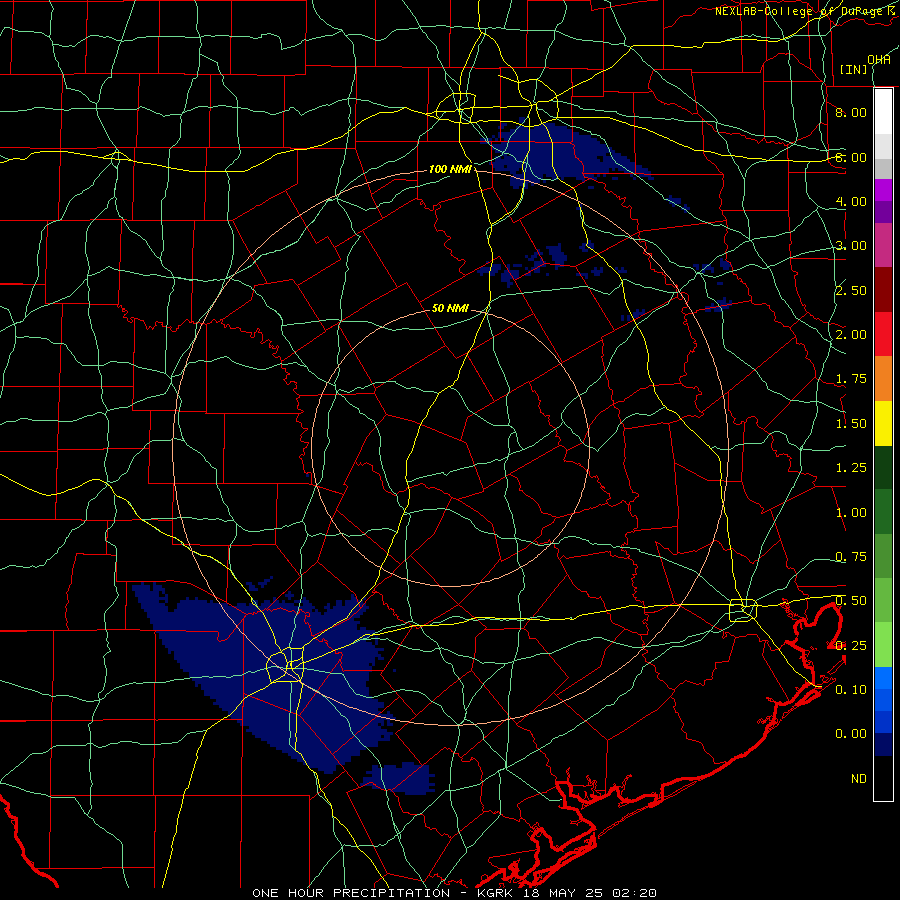Click the 2.50 legend value

click(851, 290)
